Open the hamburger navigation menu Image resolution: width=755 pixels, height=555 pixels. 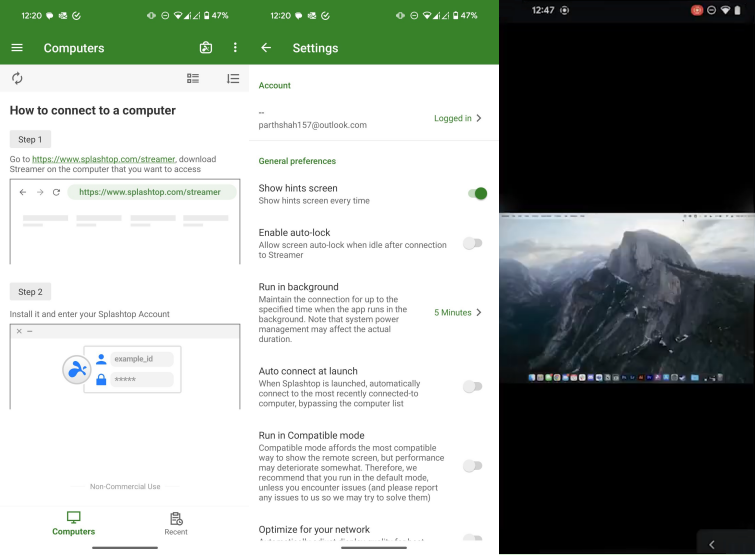(17, 48)
